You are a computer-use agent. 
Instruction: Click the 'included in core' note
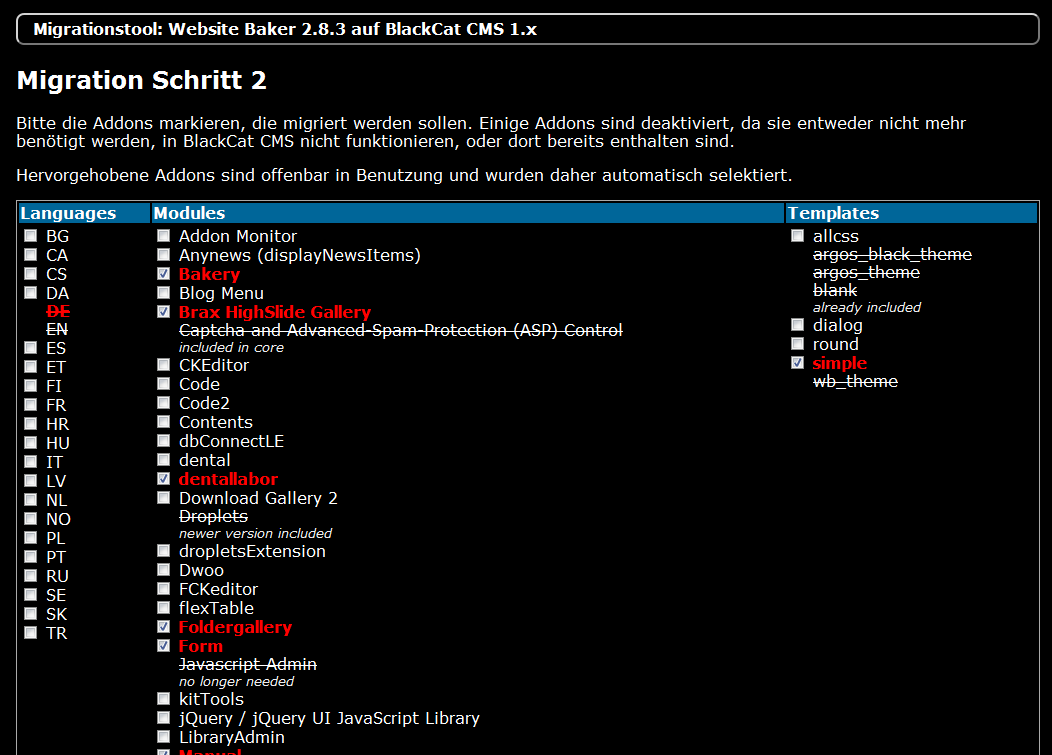coord(231,348)
